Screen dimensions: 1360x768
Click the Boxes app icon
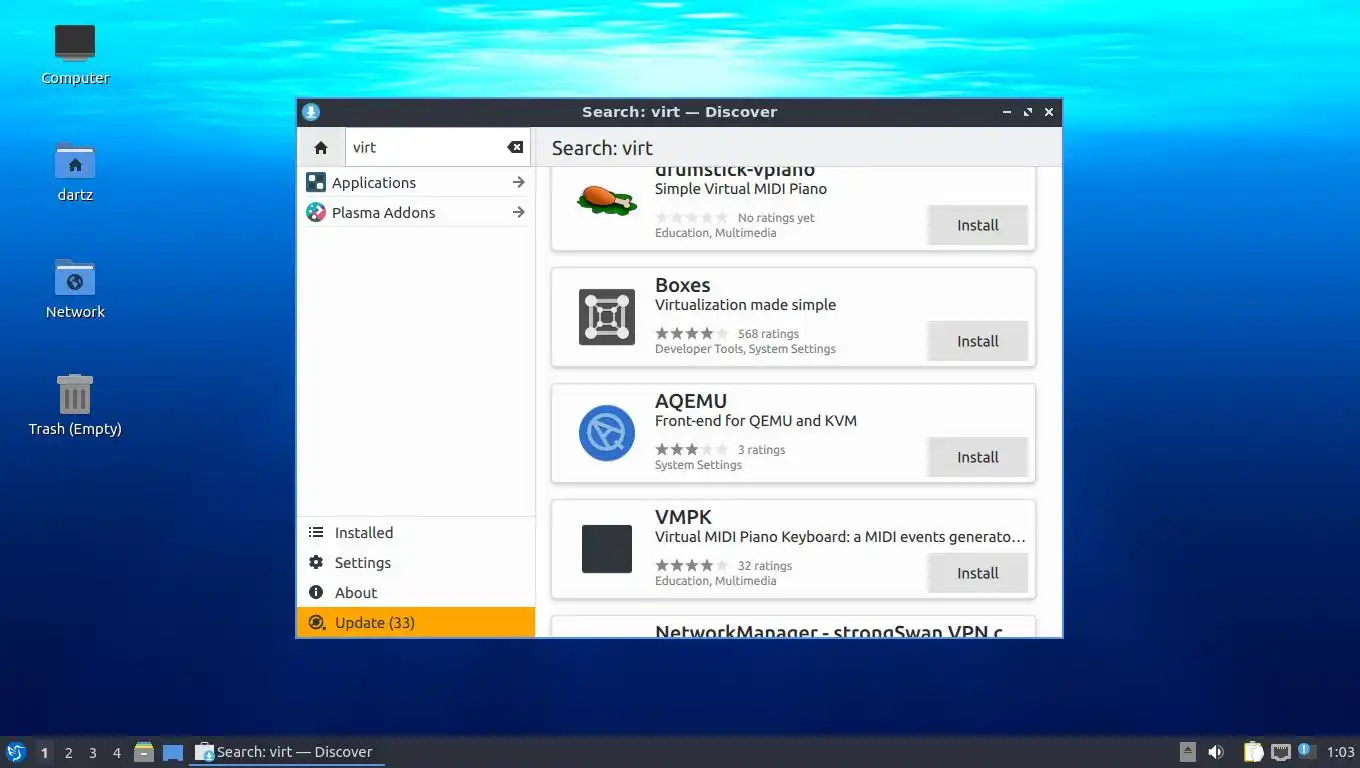607,317
